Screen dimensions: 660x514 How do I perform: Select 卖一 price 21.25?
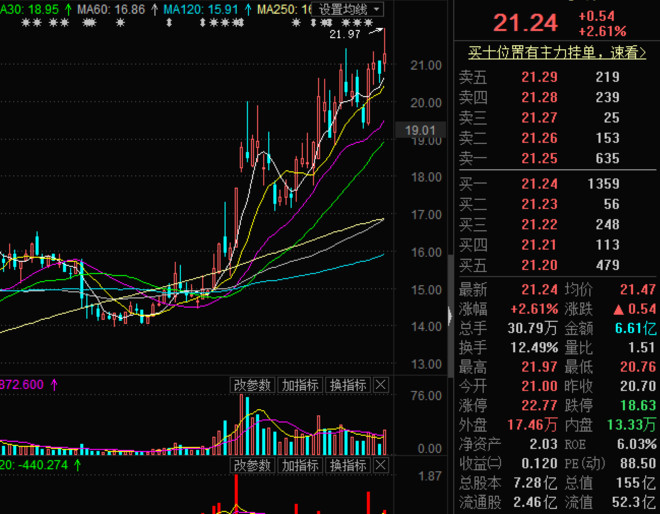[539, 159]
